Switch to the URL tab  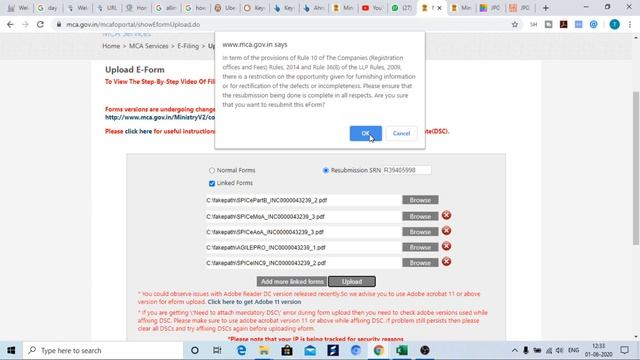tap(107, 8)
